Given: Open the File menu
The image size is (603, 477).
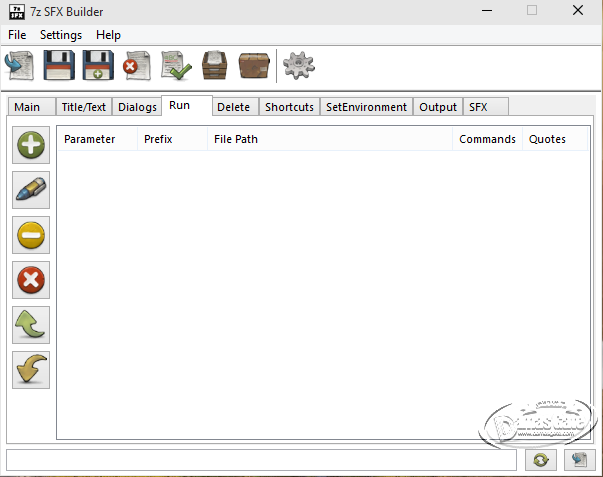Looking at the screenshot, I should (x=17, y=35).
